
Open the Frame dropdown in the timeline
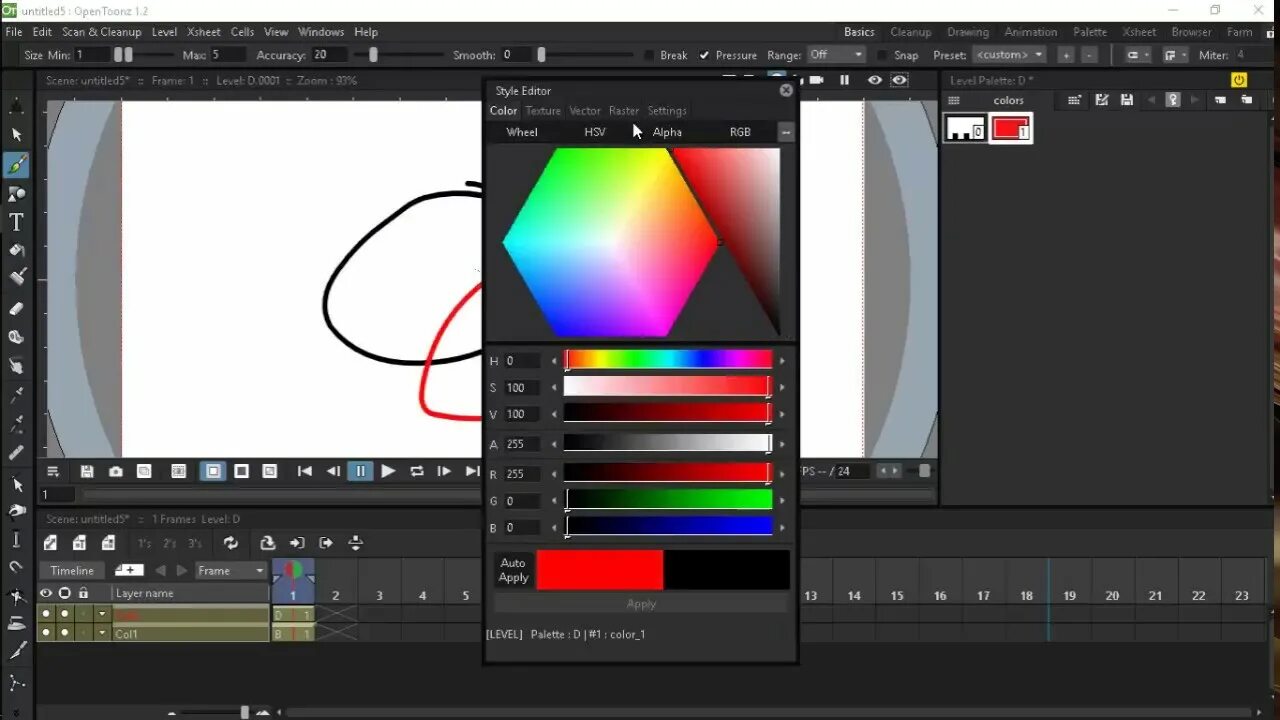tap(230, 570)
